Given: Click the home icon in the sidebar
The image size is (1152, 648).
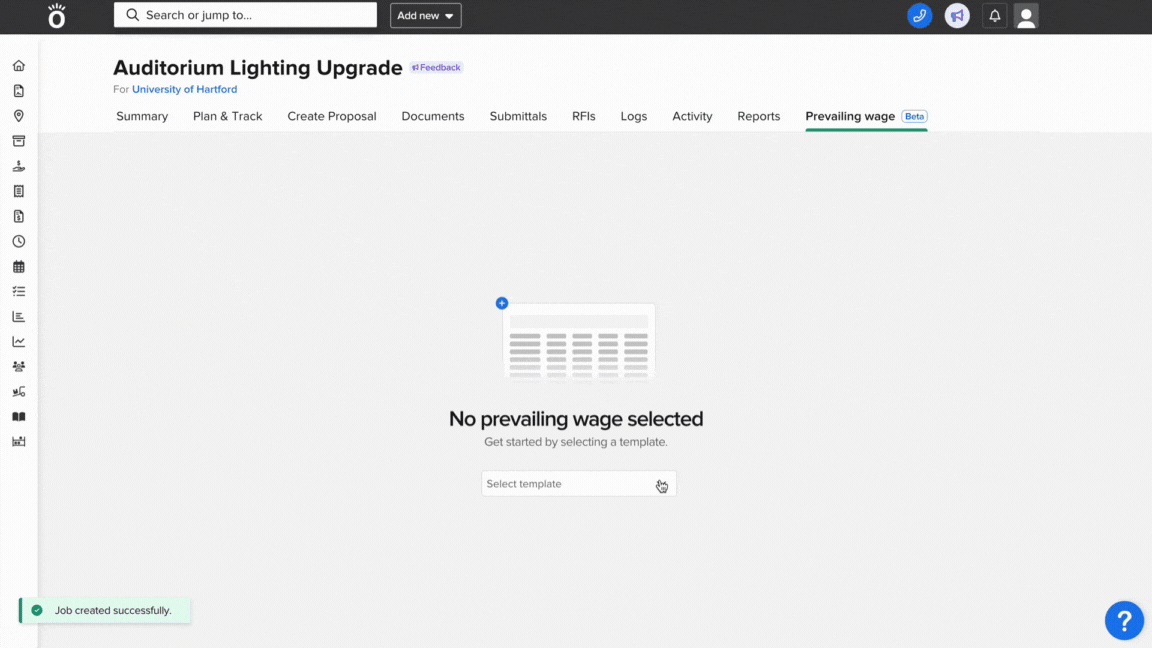Looking at the screenshot, I should [18, 66].
